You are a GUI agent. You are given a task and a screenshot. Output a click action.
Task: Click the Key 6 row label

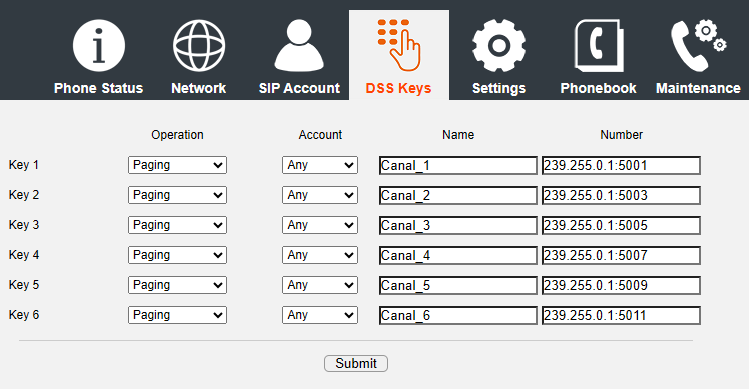click(24, 315)
